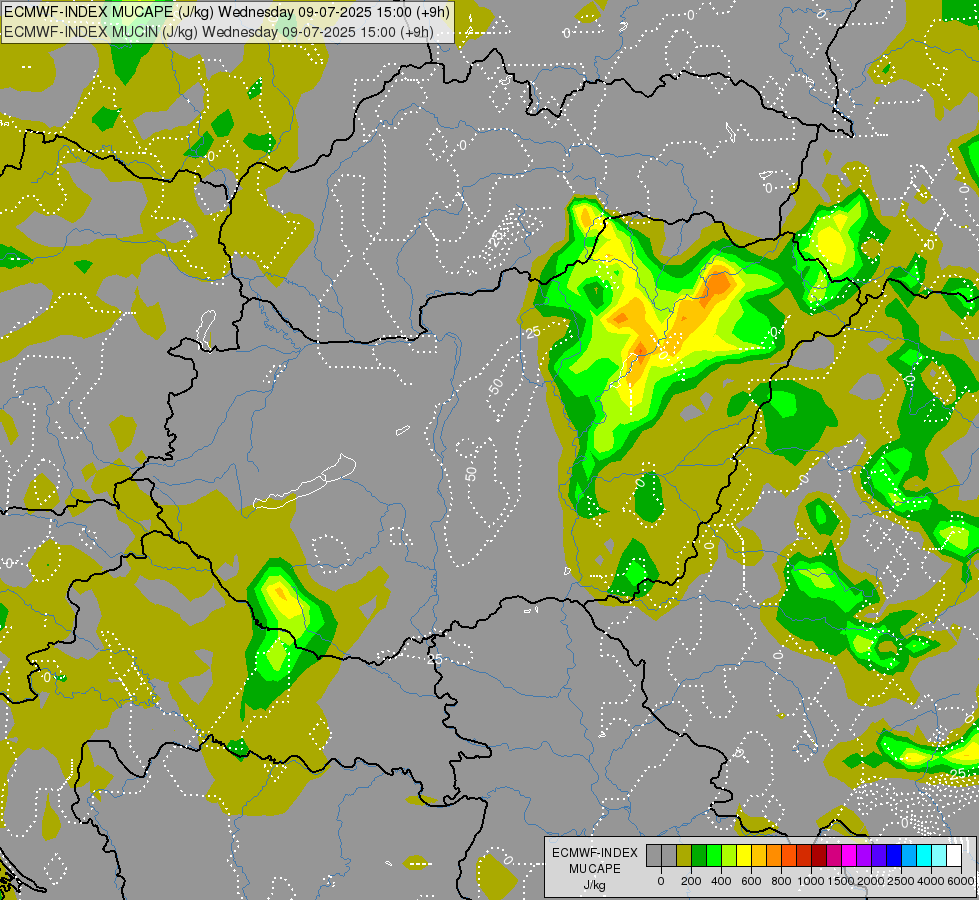Select the bright cyan legend swatch
This screenshot has height=900, width=979.
924,855
